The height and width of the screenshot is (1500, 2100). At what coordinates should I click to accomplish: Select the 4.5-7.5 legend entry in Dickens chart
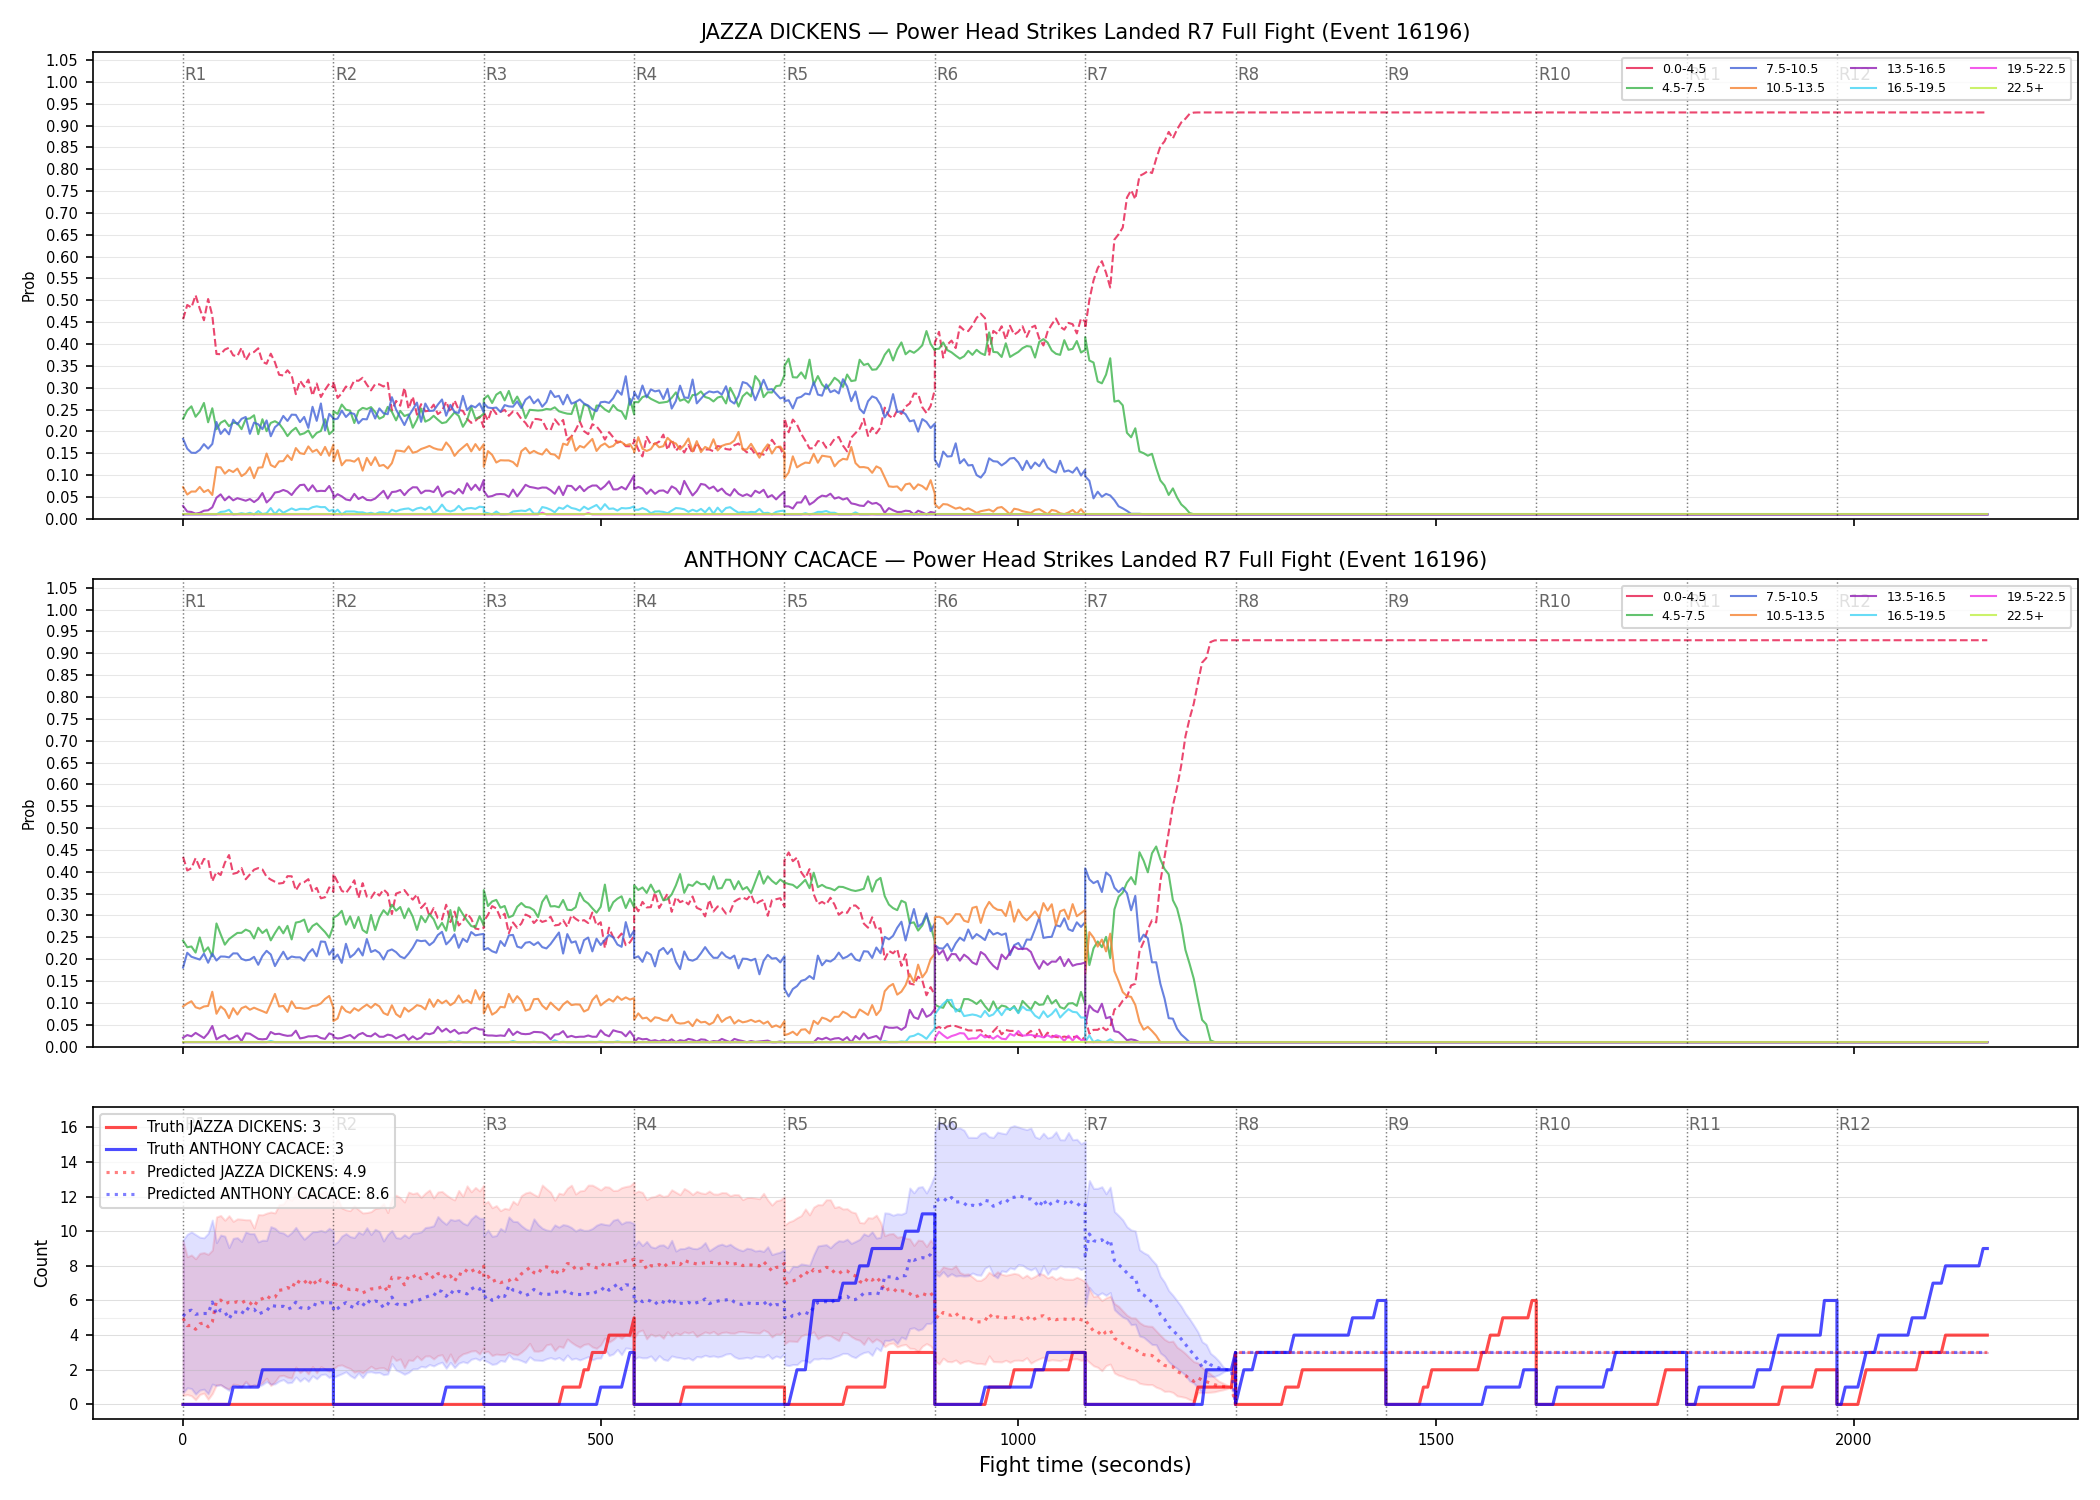click(1666, 88)
